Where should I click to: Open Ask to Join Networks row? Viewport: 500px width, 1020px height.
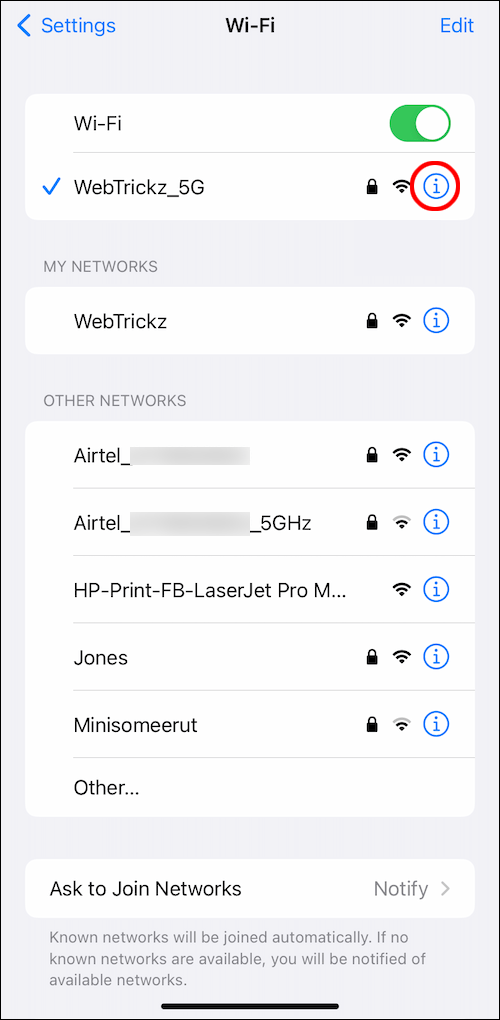point(250,889)
